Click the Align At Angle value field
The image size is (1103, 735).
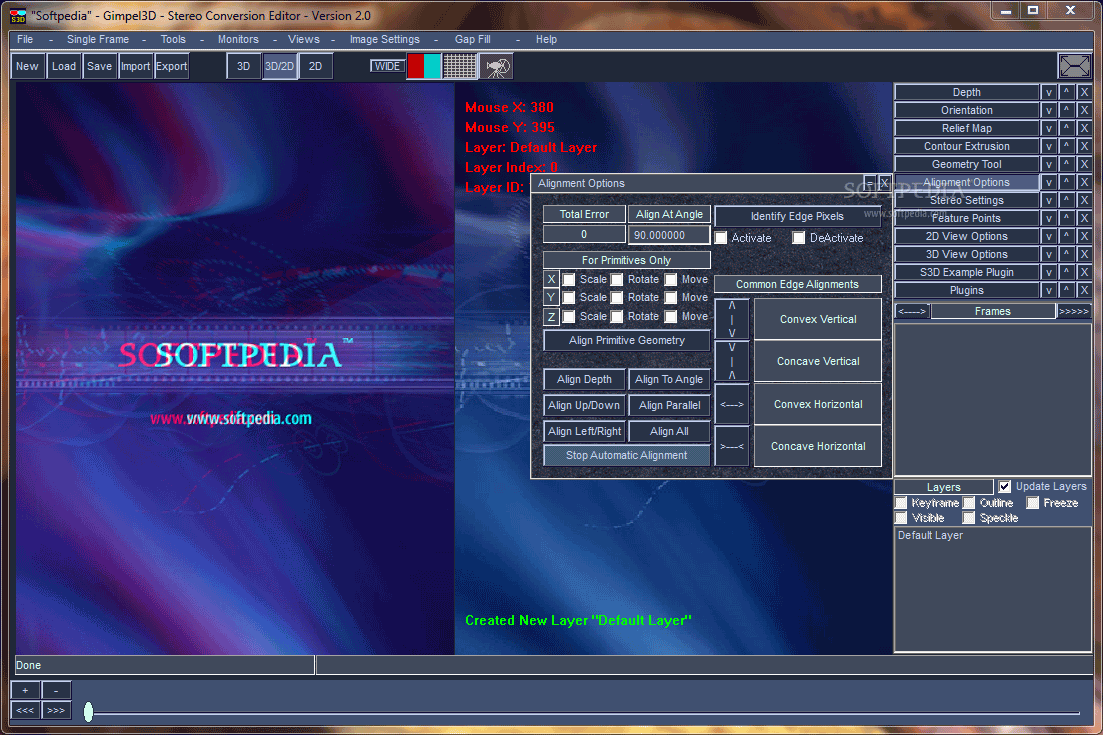pos(669,235)
